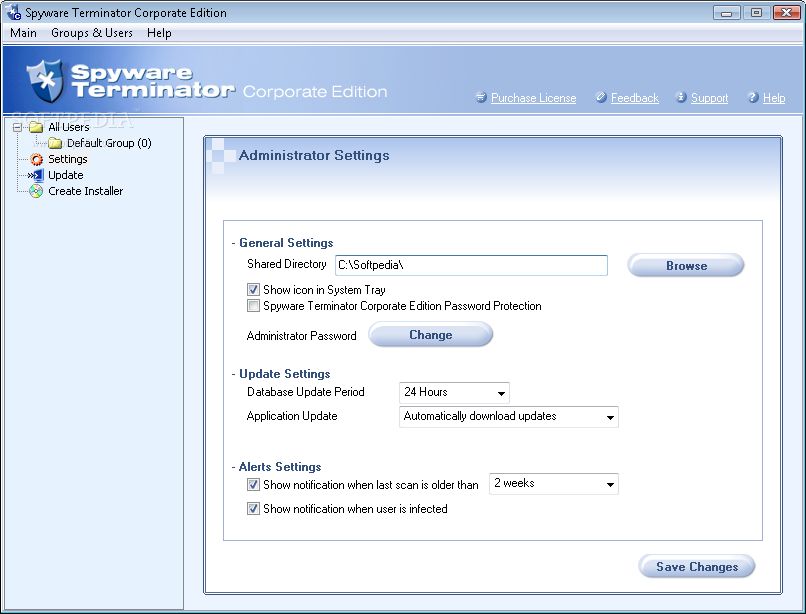Toggle Show icon in System Tray

pyautogui.click(x=253, y=290)
